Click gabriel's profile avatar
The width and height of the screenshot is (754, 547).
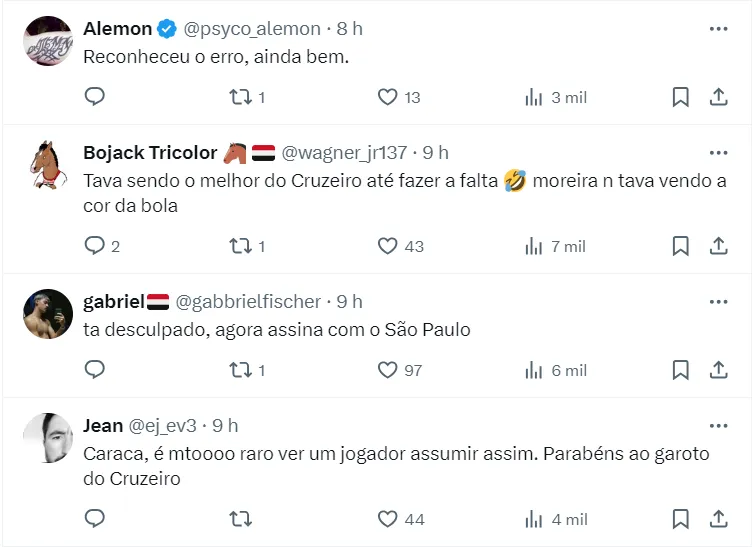pyautogui.click(x=48, y=314)
